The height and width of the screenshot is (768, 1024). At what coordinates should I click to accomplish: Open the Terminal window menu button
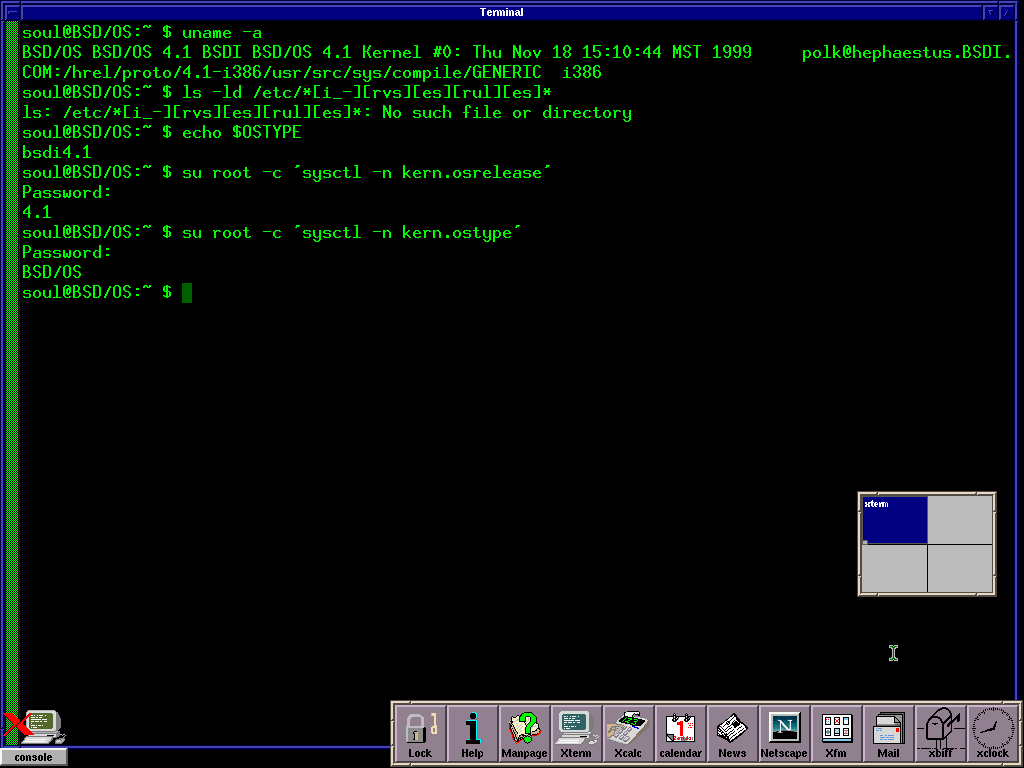click(12, 12)
